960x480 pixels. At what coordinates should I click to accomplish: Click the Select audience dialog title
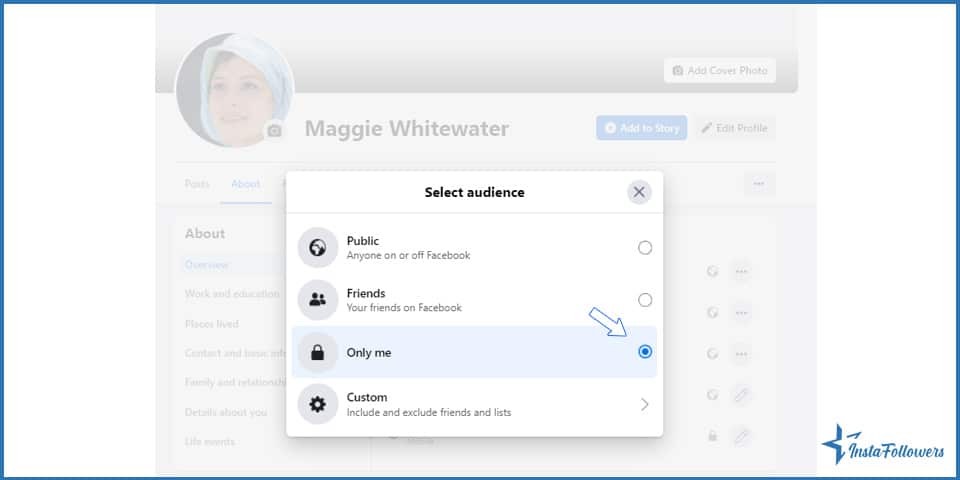pos(474,192)
